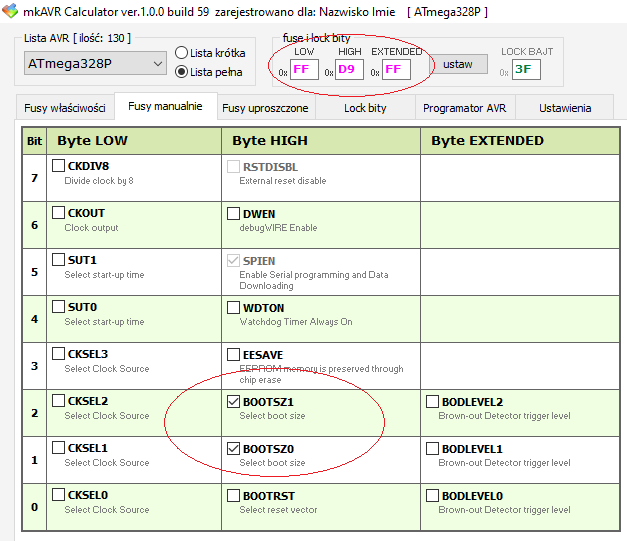Toggle the BOOTRST checkbox
627x541 pixels.
click(234, 495)
